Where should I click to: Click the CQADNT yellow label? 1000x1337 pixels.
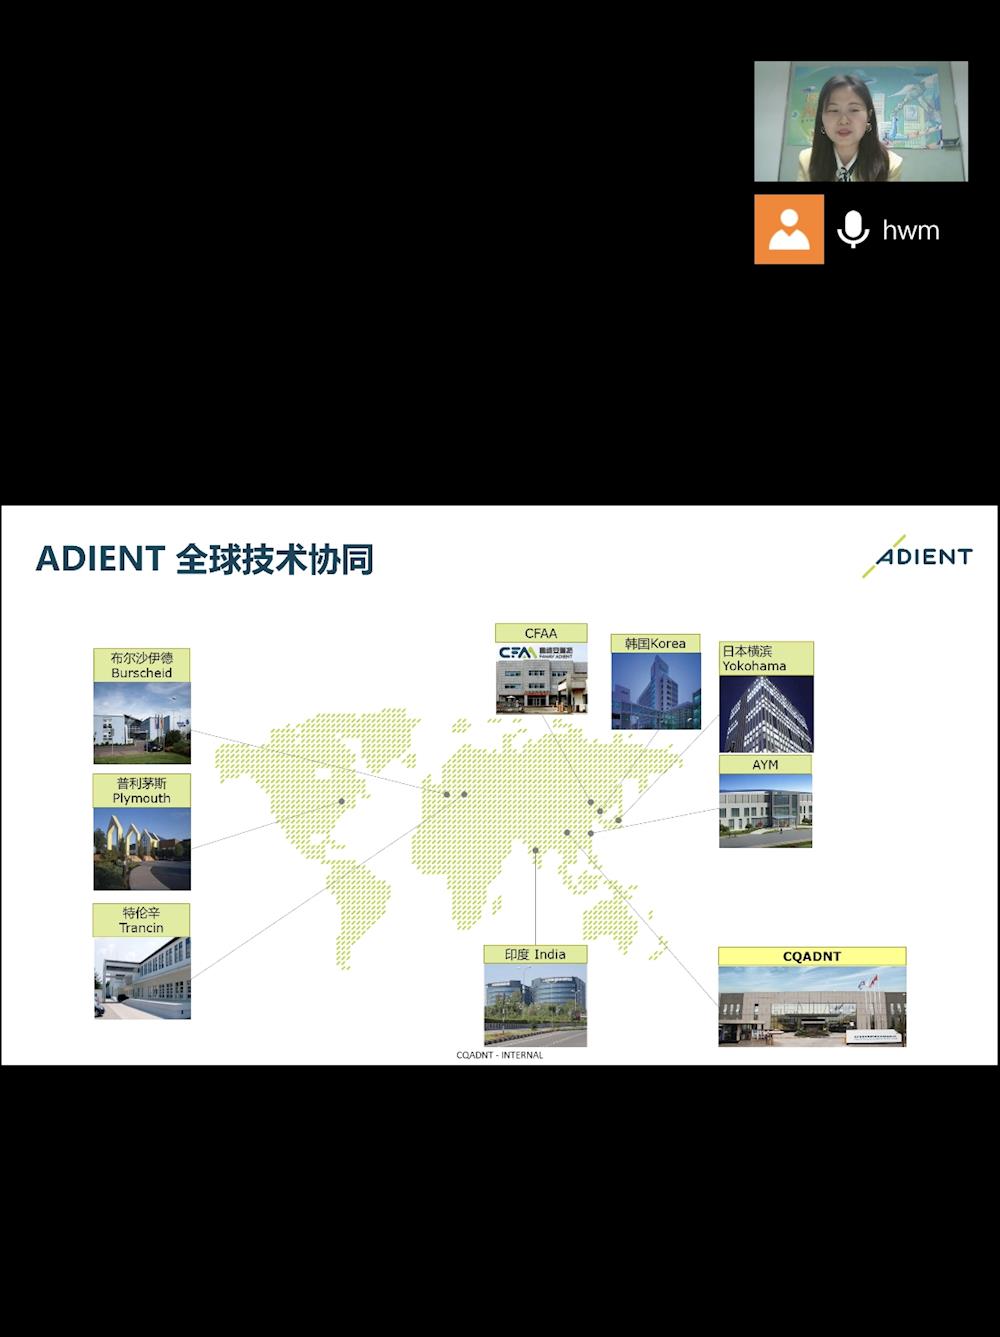[x=812, y=956]
